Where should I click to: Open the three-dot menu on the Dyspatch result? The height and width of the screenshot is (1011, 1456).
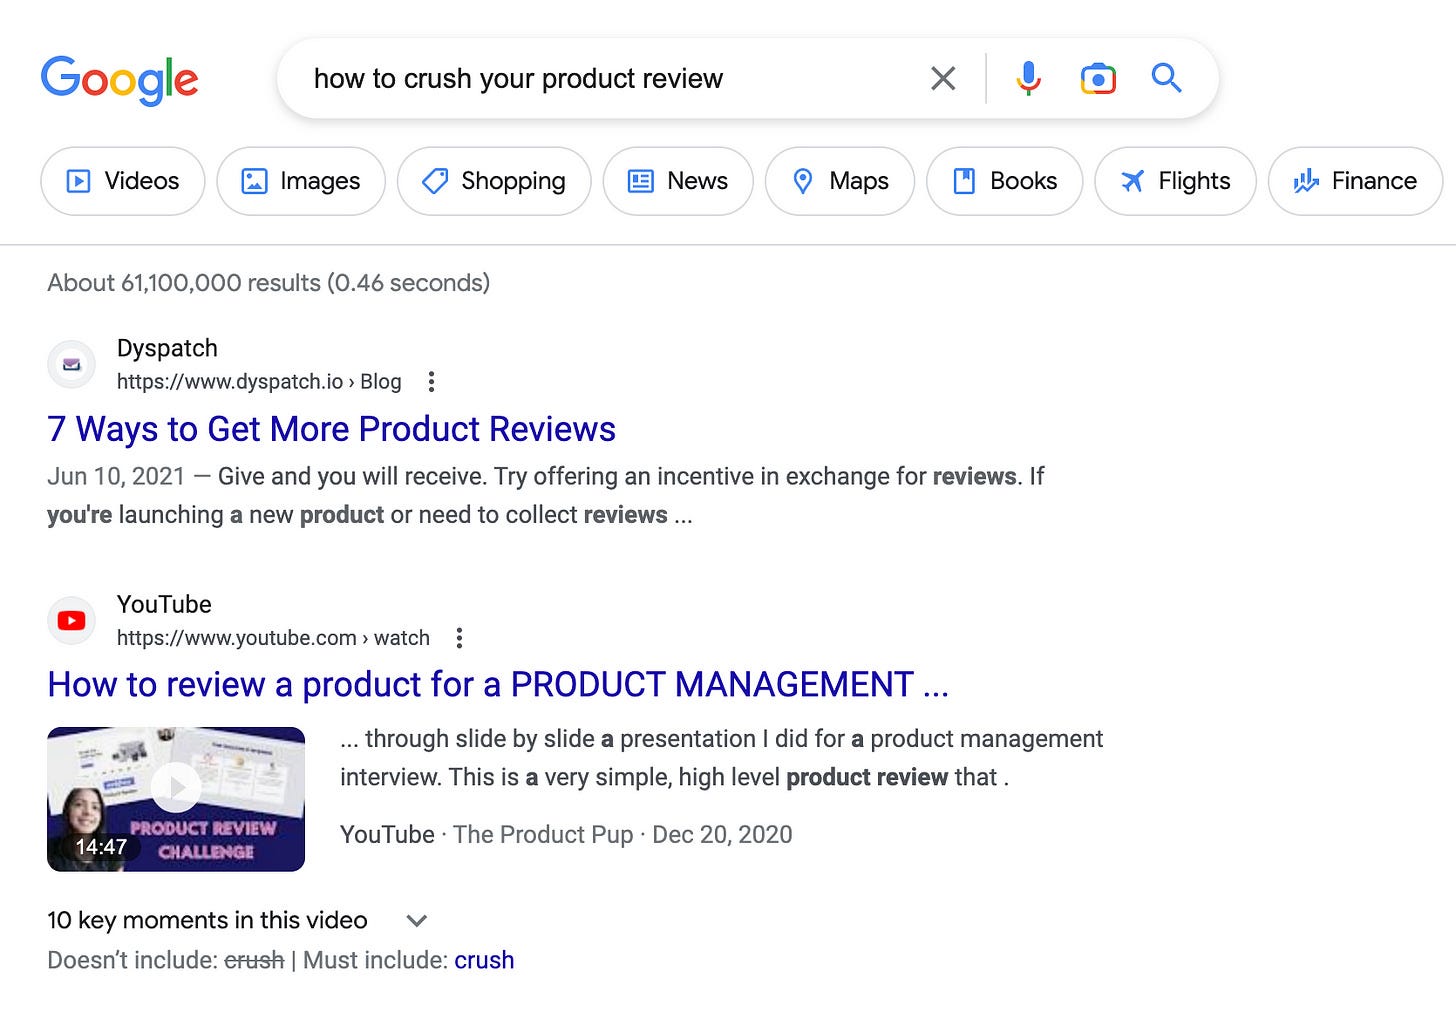coord(431,381)
